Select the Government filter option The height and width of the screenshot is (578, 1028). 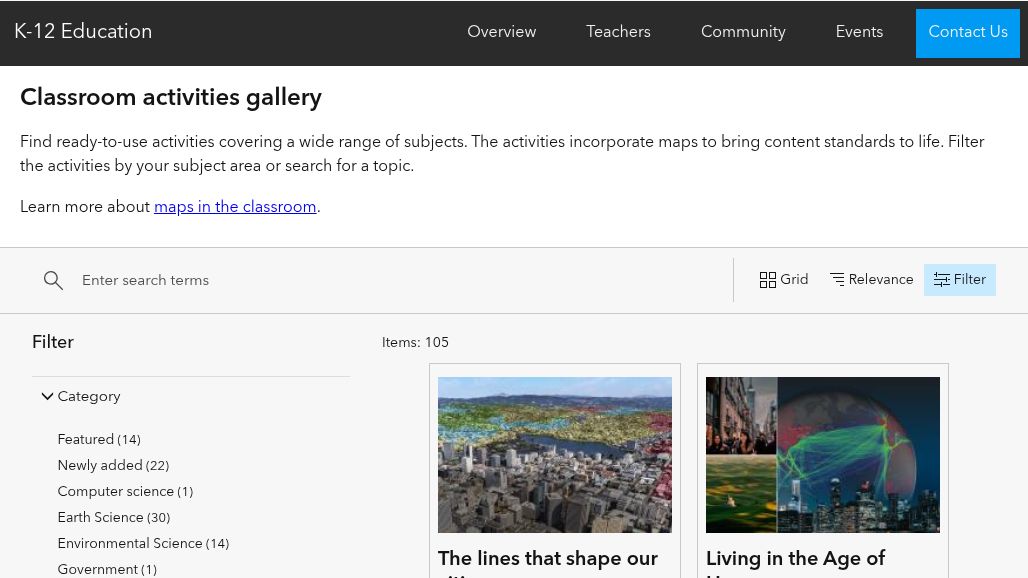tap(107, 569)
